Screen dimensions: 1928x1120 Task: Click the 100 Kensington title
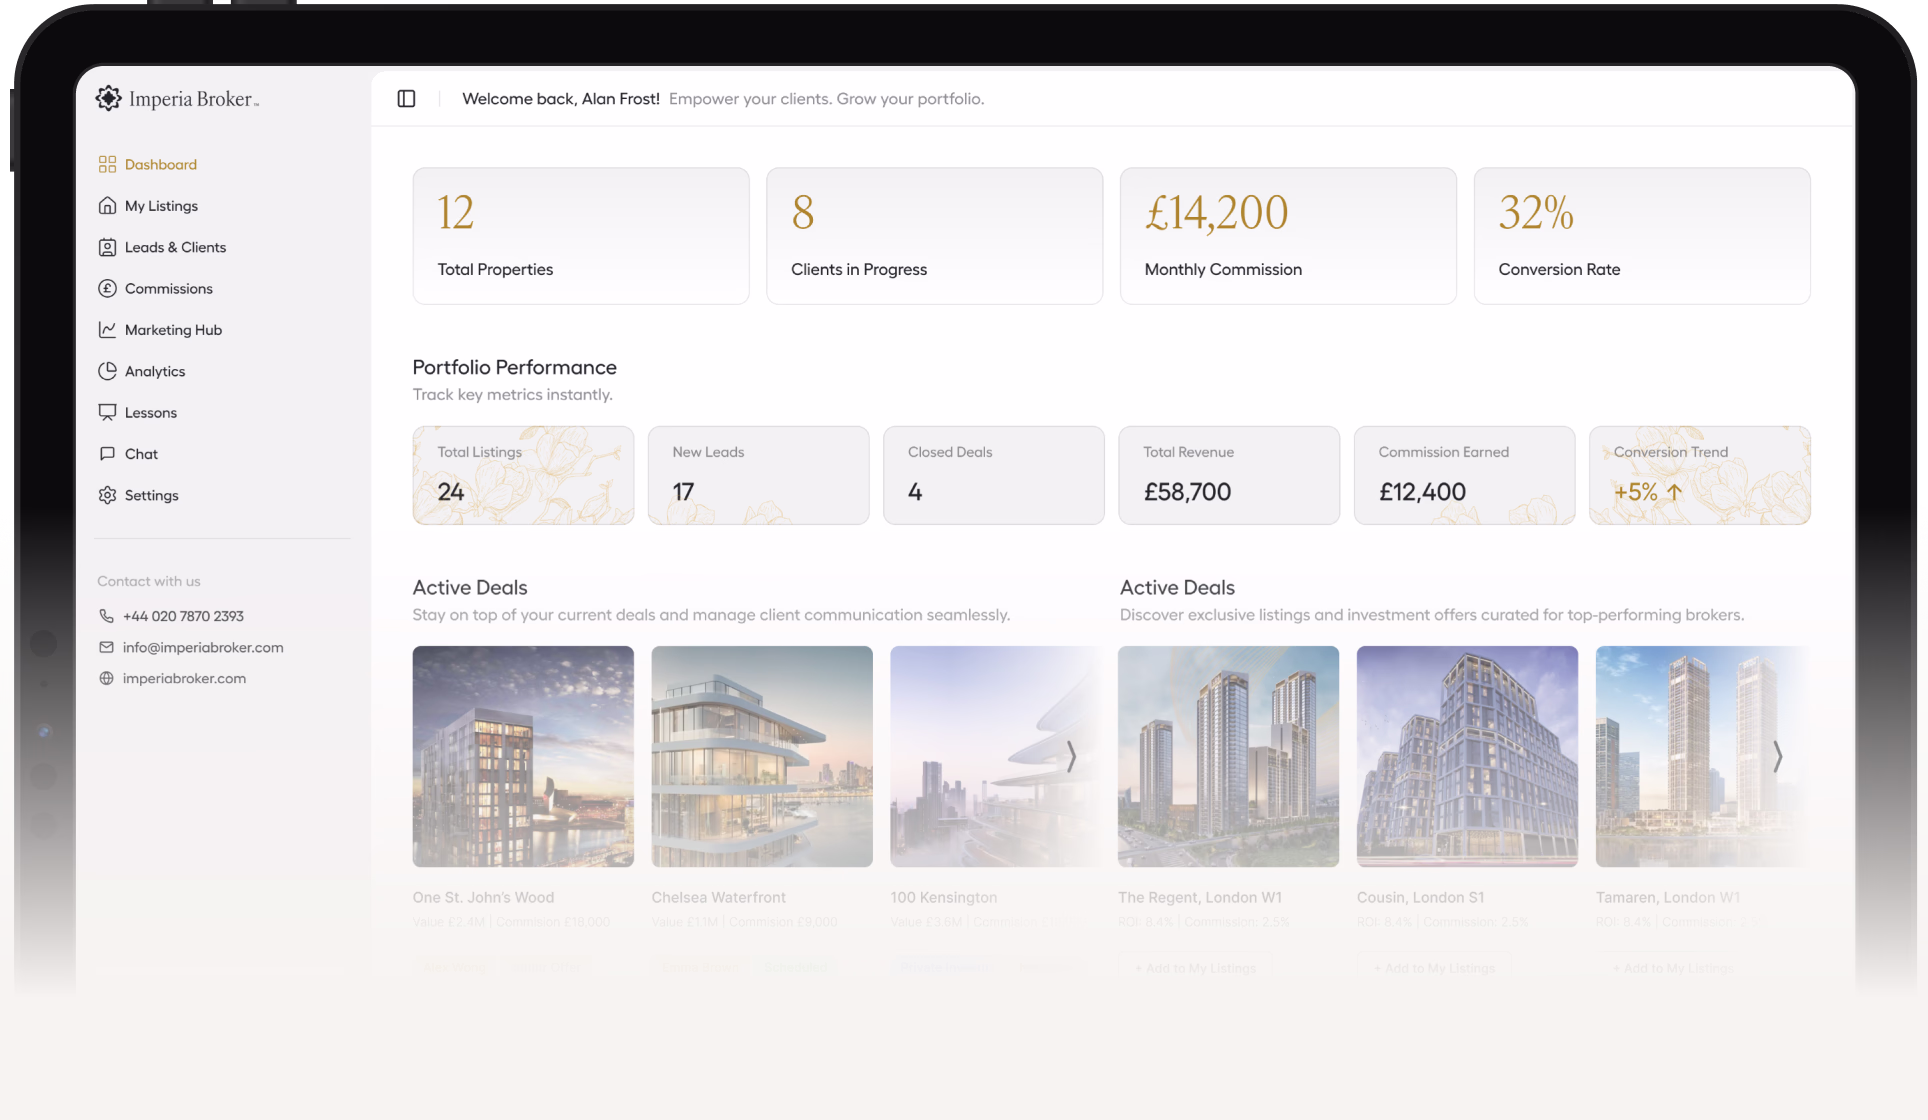944,897
